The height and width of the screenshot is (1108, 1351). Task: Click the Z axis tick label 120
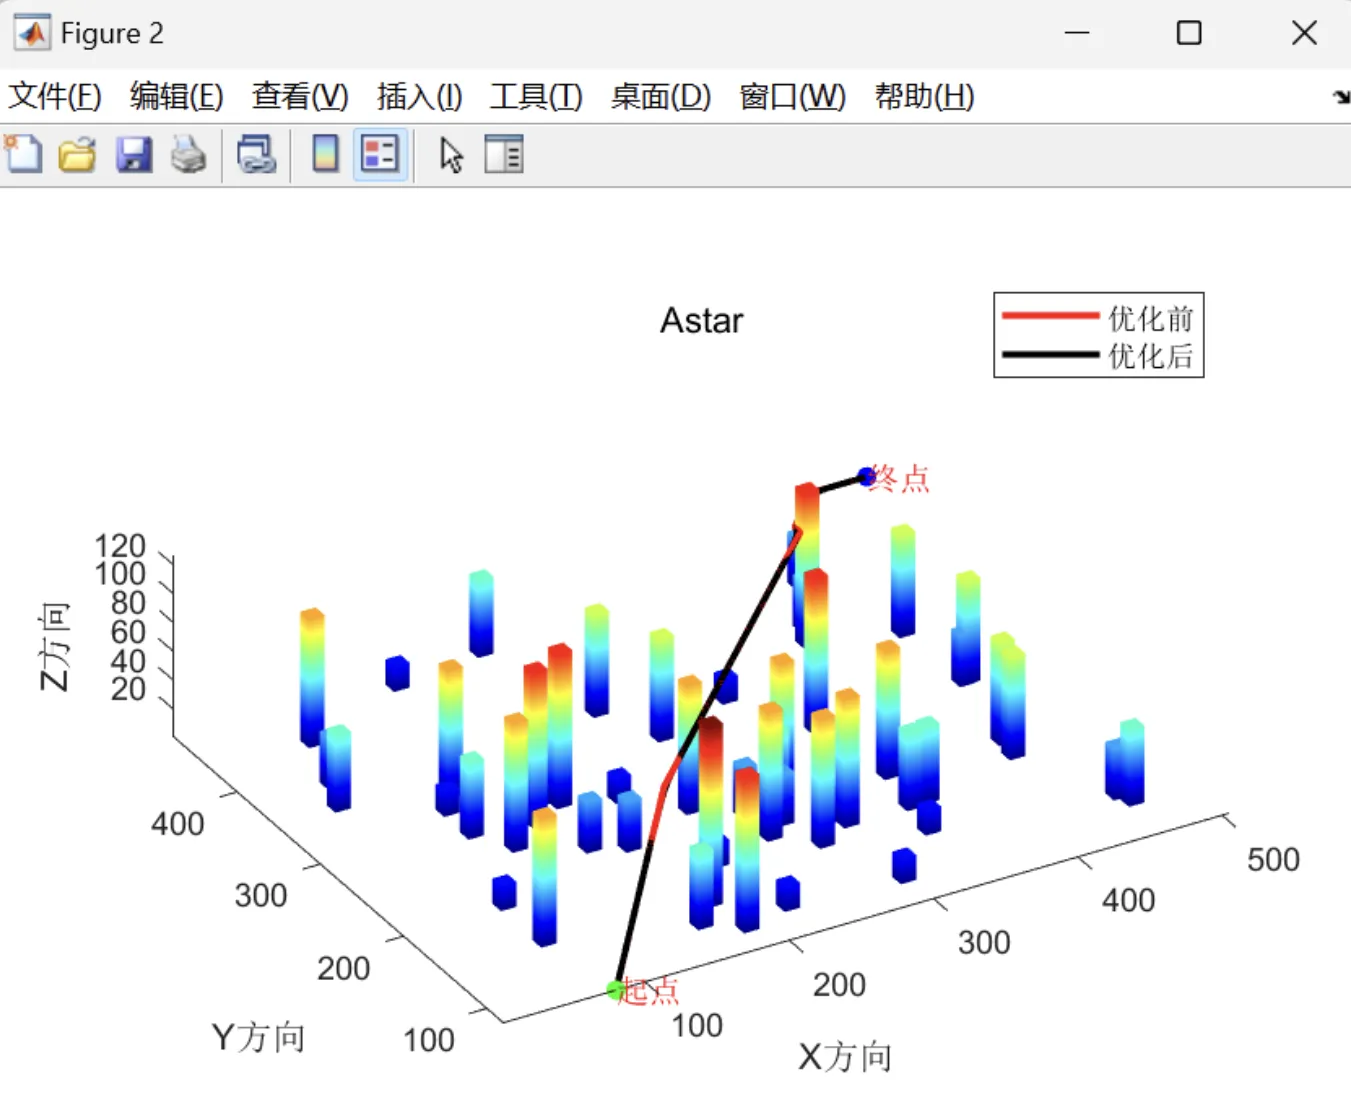pyautogui.click(x=120, y=545)
